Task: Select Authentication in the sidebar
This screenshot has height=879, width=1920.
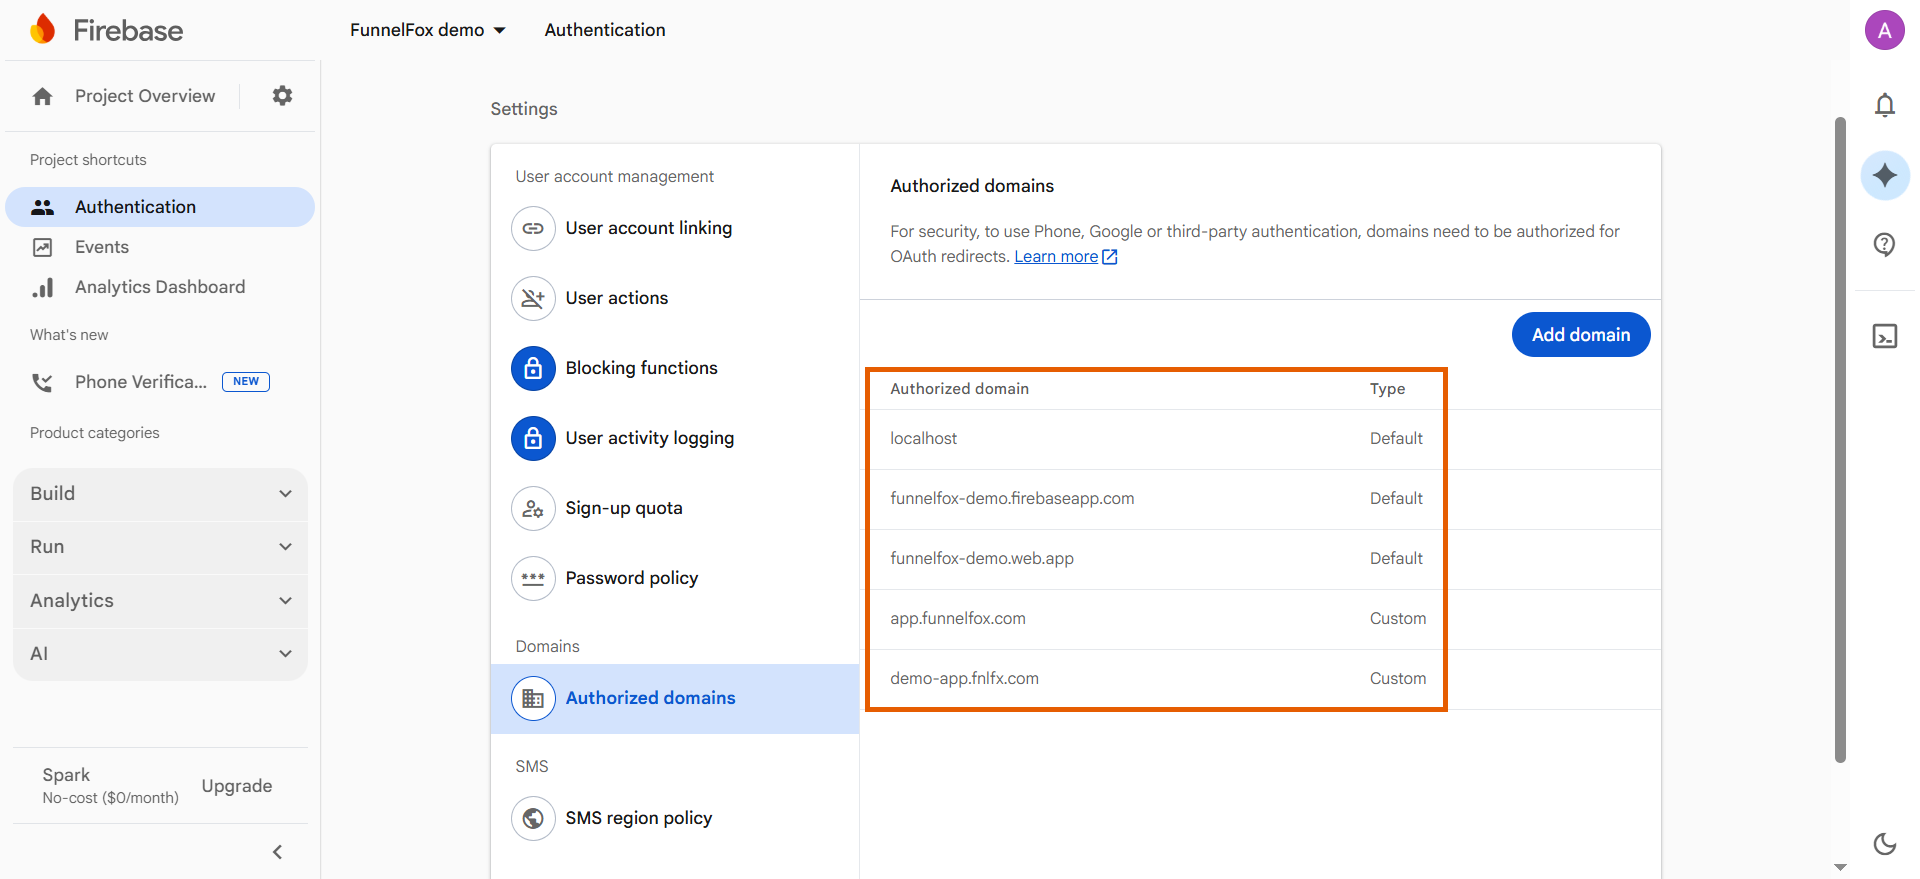Action: (160, 207)
